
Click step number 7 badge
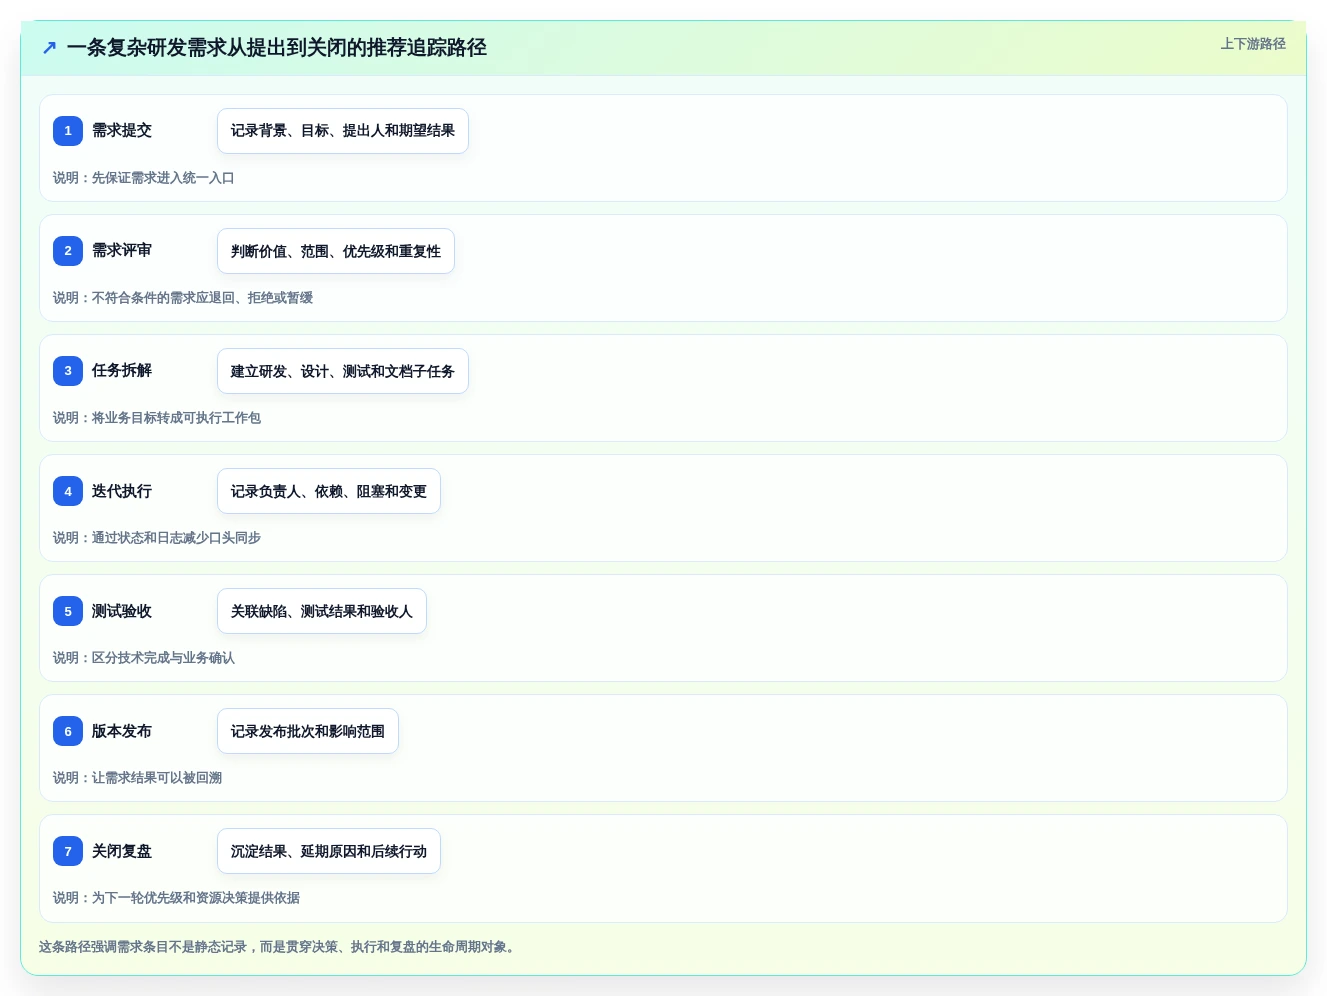68,851
